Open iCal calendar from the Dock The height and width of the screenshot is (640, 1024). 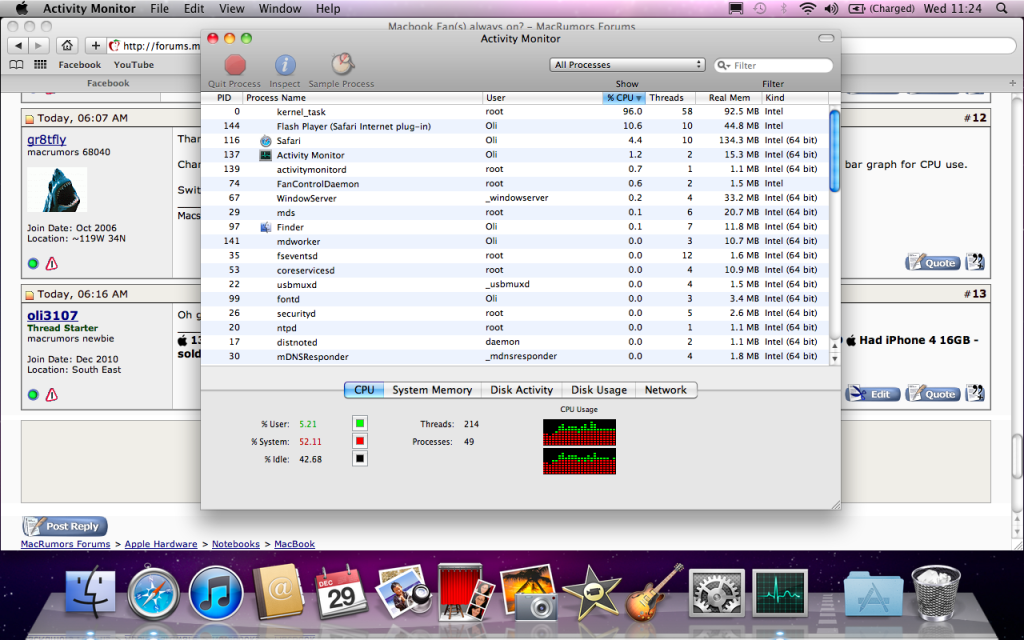(x=341, y=592)
